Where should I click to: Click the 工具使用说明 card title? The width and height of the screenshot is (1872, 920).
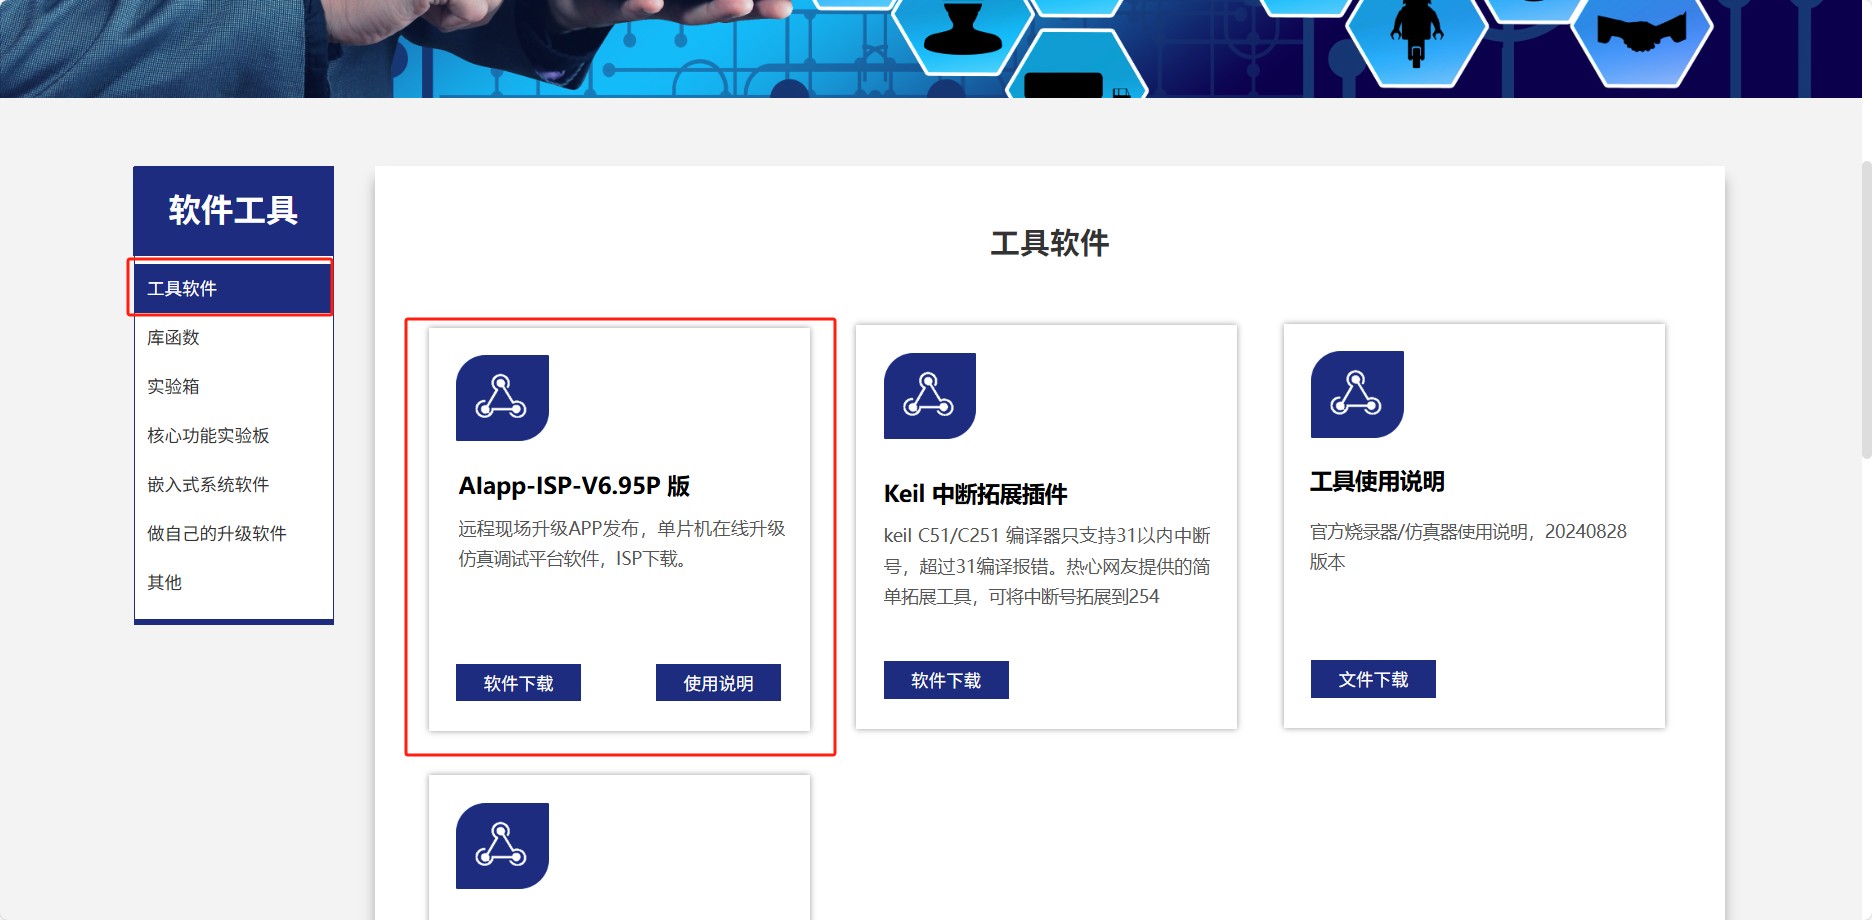click(x=1377, y=482)
